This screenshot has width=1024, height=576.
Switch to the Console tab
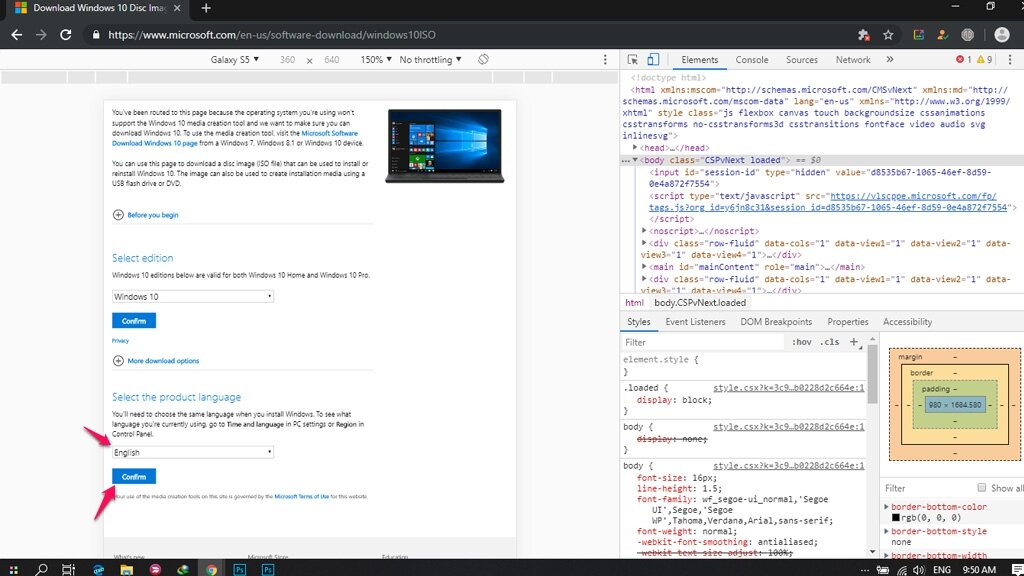click(752, 59)
